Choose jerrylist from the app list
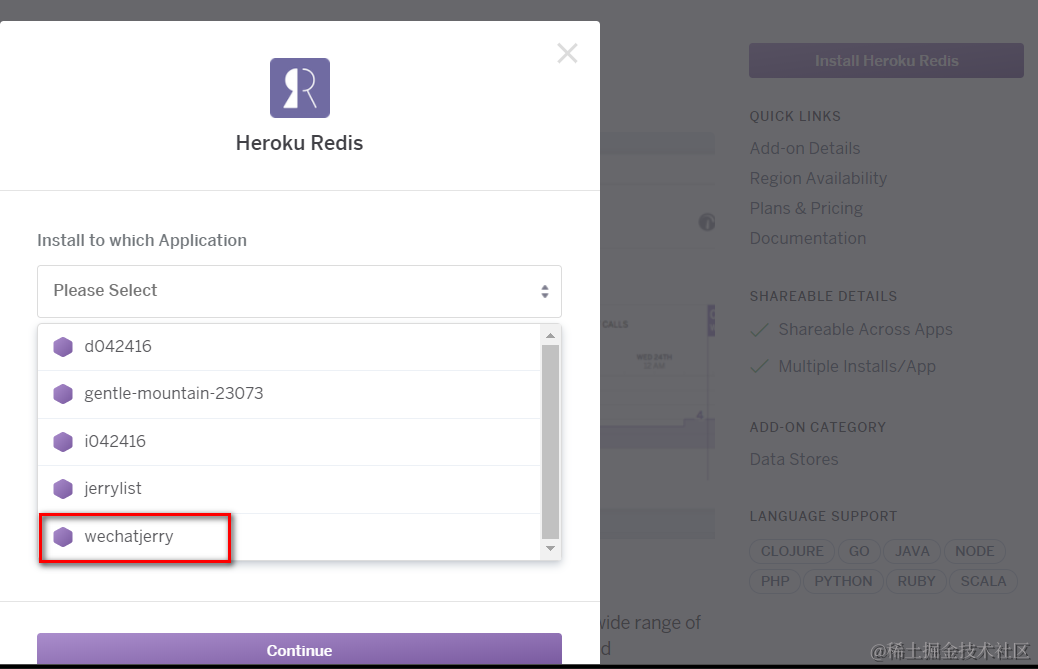The width and height of the screenshot is (1038, 669). pyautogui.click(x=289, y=489)
